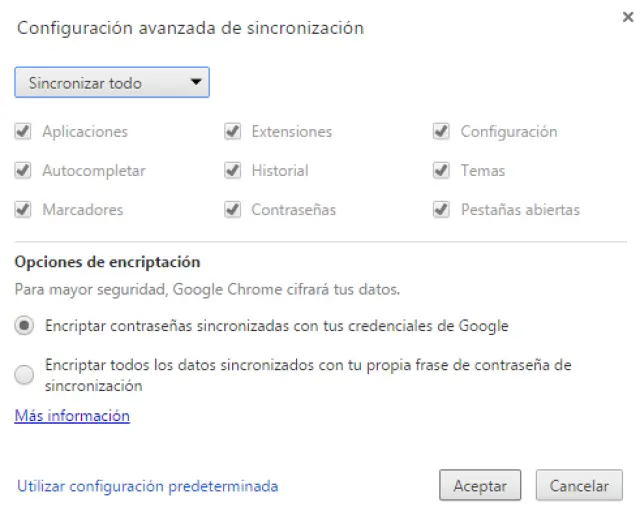The height and width of the screenshot is (511, 640).
Task: Open the Más información link
Action: 72,415
